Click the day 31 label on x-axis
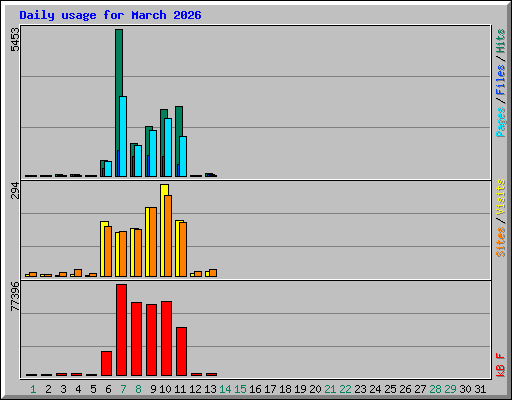This screenshot has width=512, height=400. tap(480, 389)
